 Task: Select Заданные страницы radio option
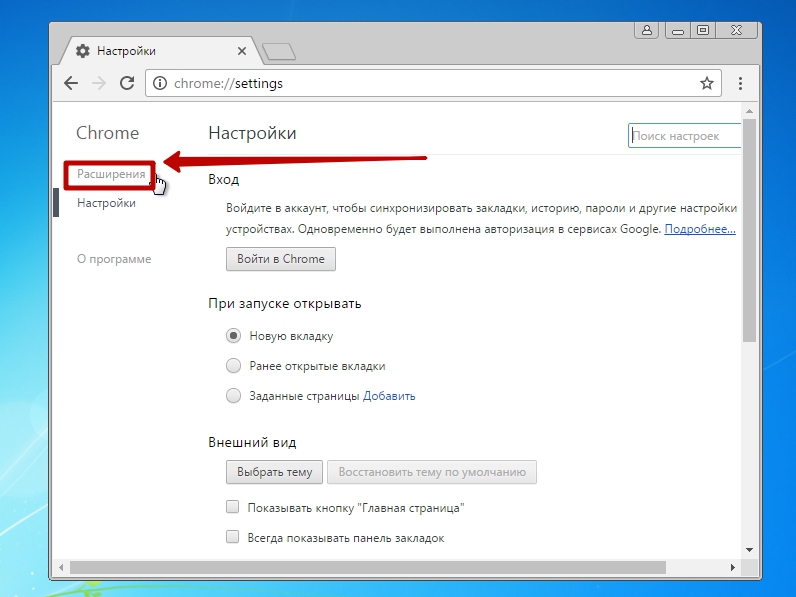pos(233,396)
